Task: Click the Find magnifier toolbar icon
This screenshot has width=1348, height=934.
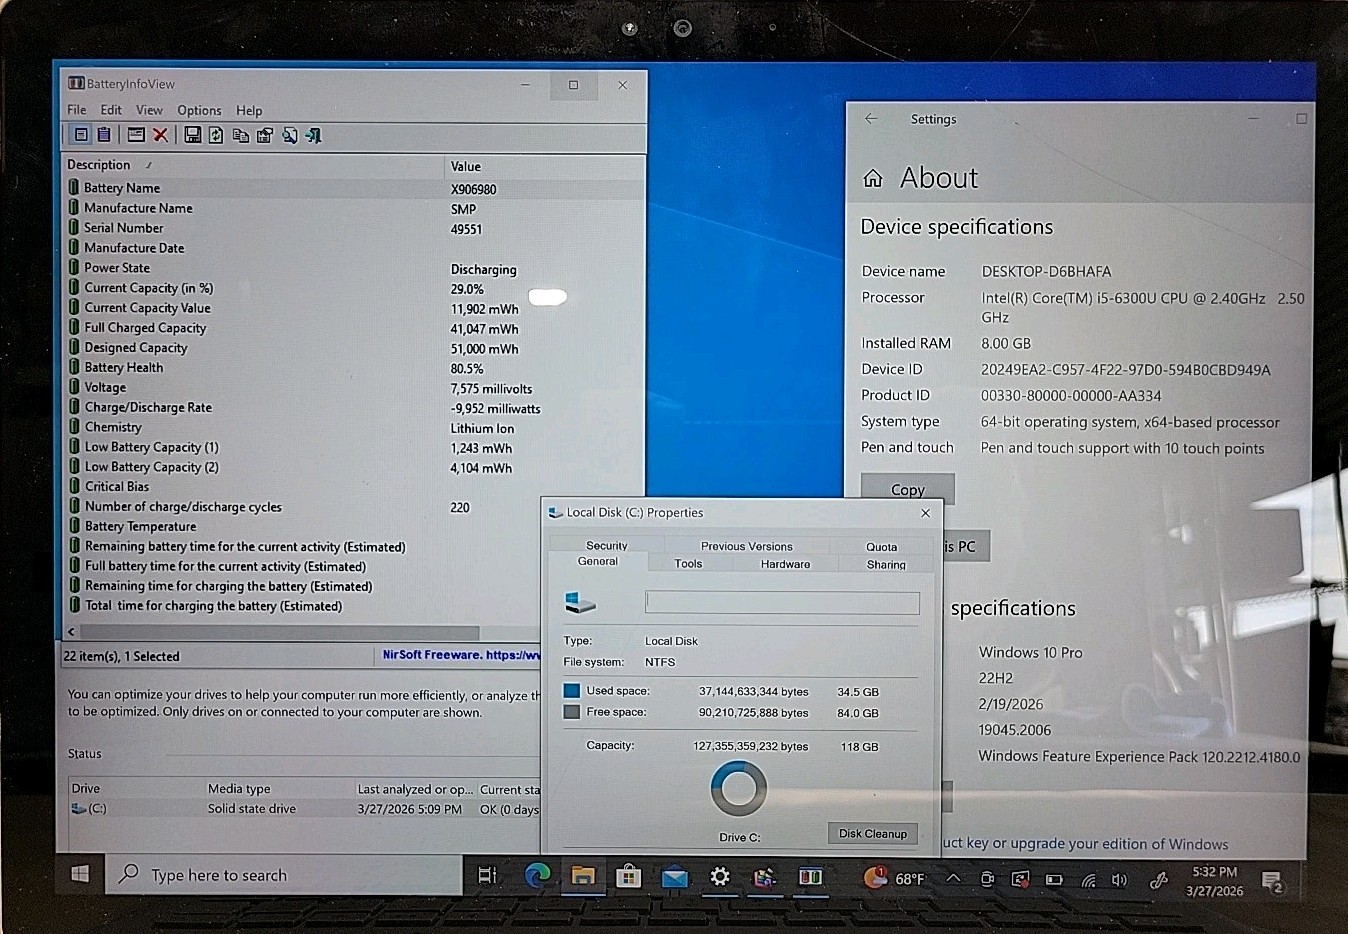Action: pyautogui.click(x=289, y=135)
